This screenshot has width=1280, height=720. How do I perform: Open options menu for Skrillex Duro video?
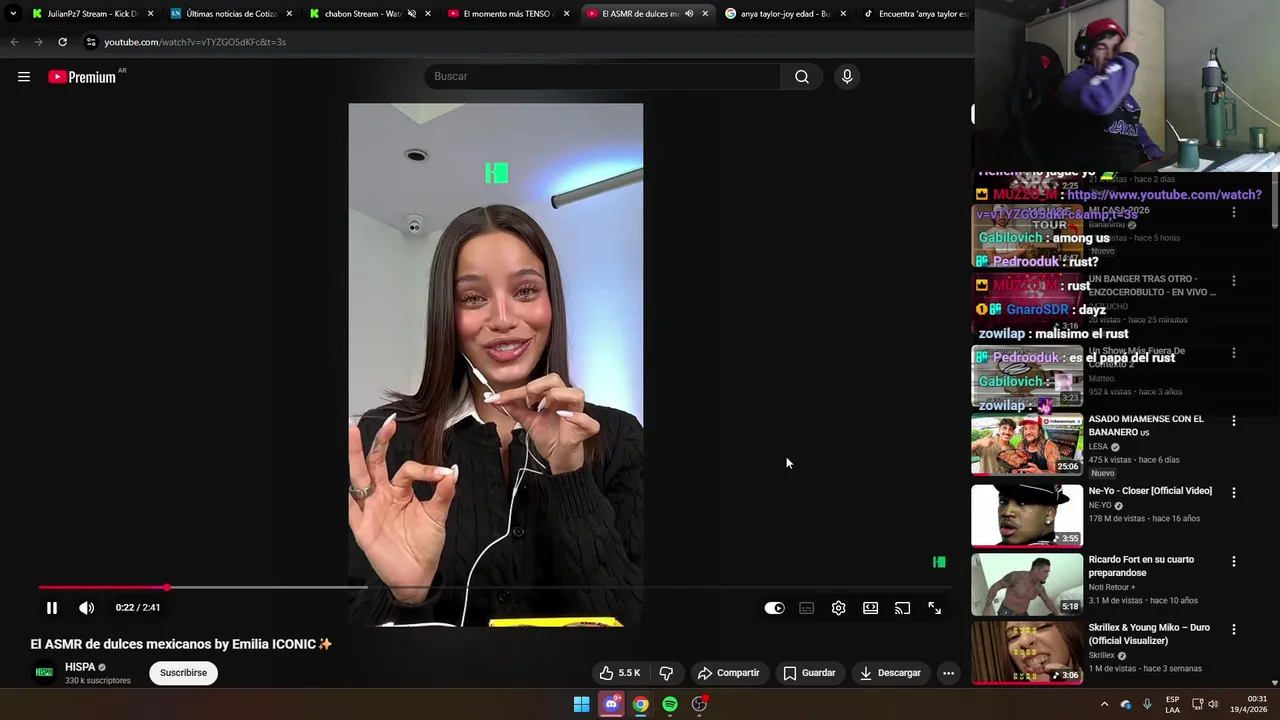tap(1233, 630)
